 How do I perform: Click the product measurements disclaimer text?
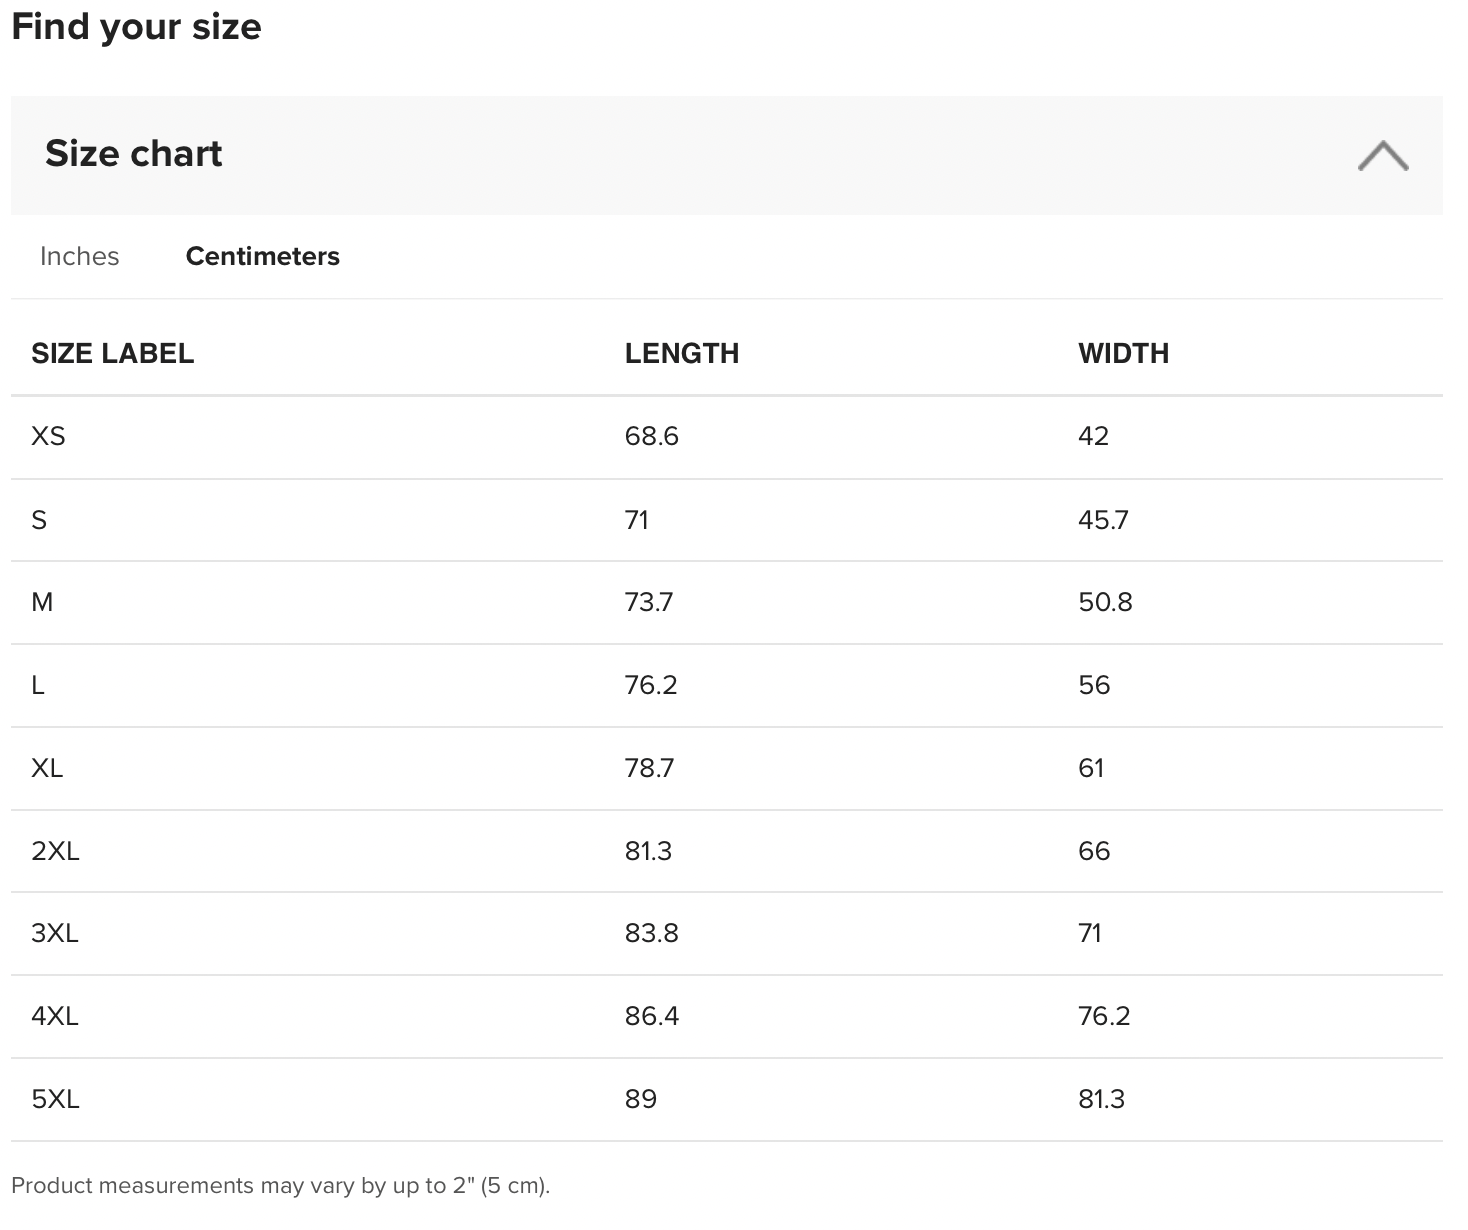(280, 1185)
